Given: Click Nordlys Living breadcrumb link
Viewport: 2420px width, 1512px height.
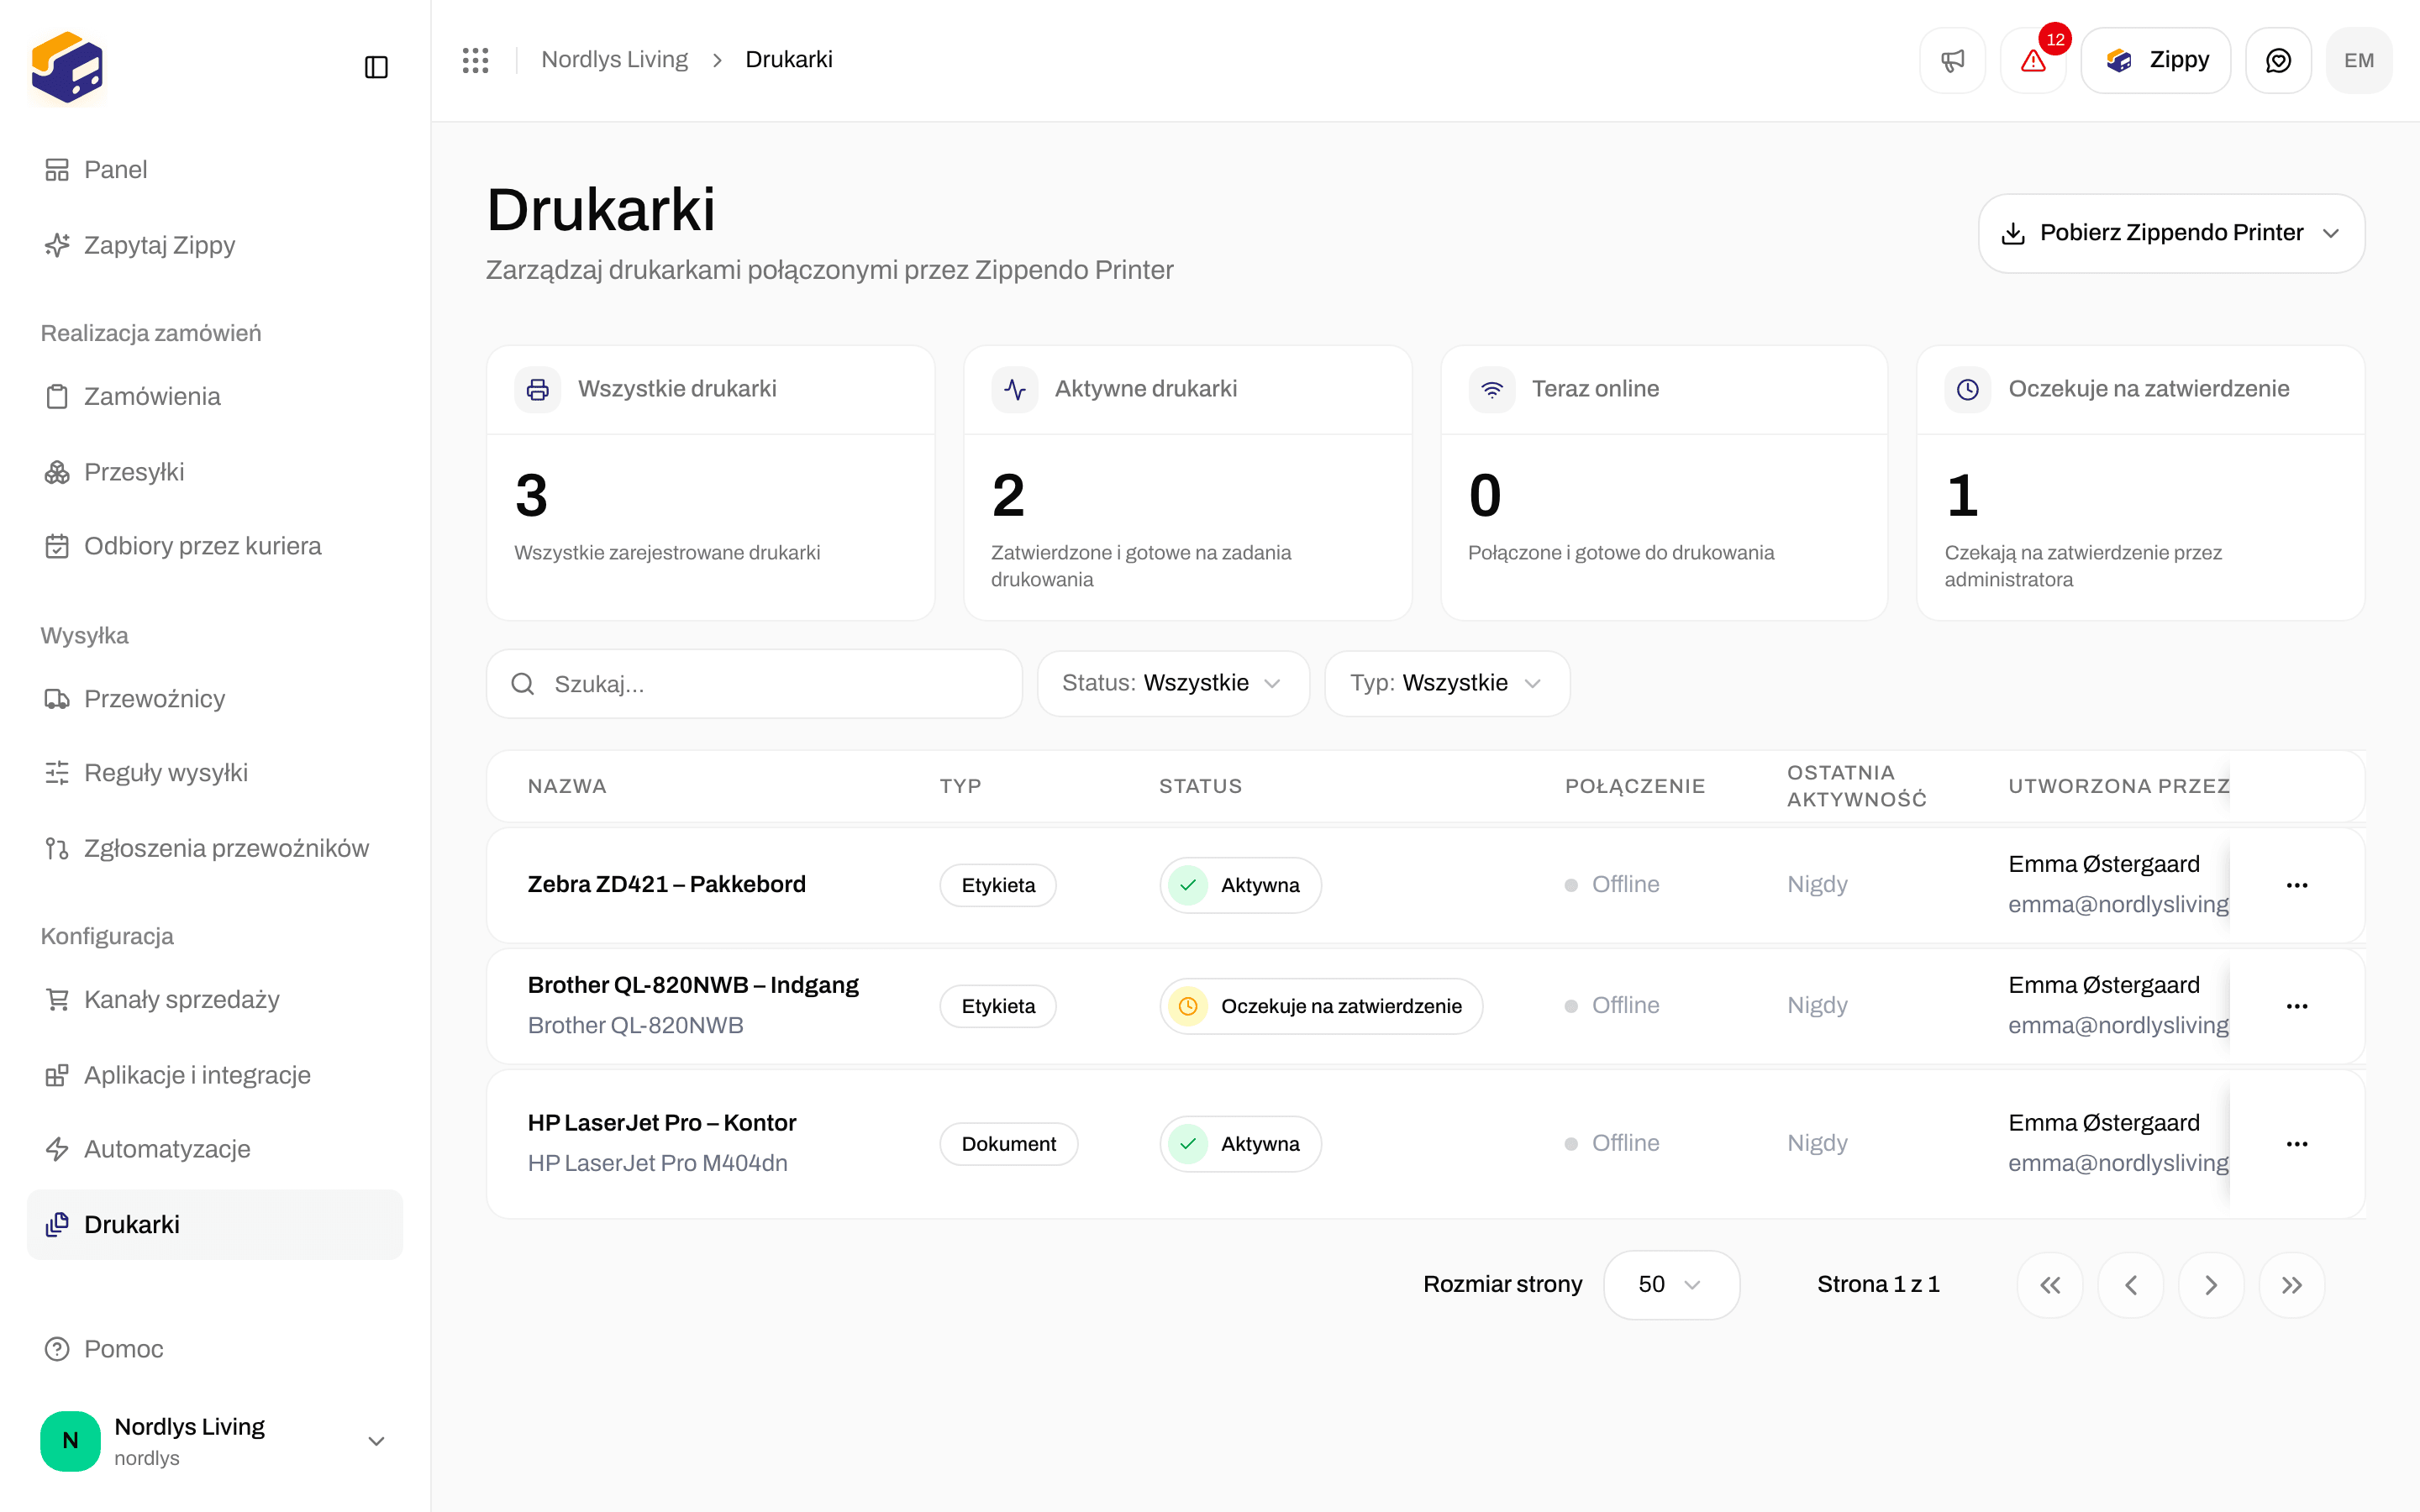Looking at the screenshot, I should [x=614, y=60].
